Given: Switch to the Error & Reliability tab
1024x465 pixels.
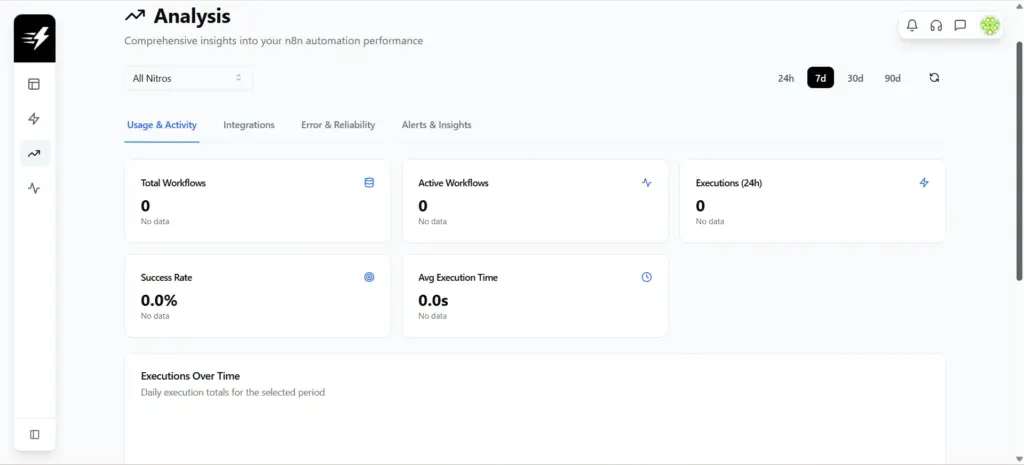Looking at the screenshot, I should [x=338, y=125].
